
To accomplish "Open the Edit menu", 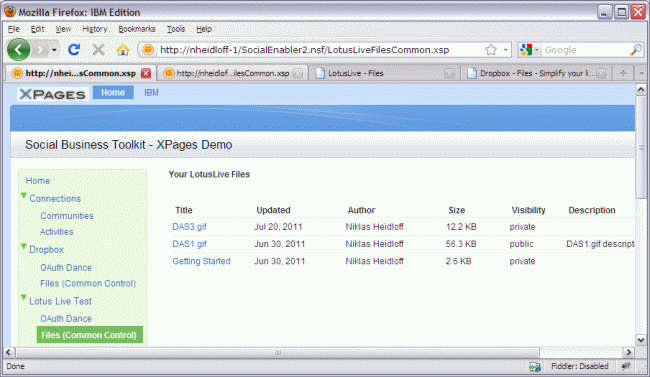I will [37, 29].
